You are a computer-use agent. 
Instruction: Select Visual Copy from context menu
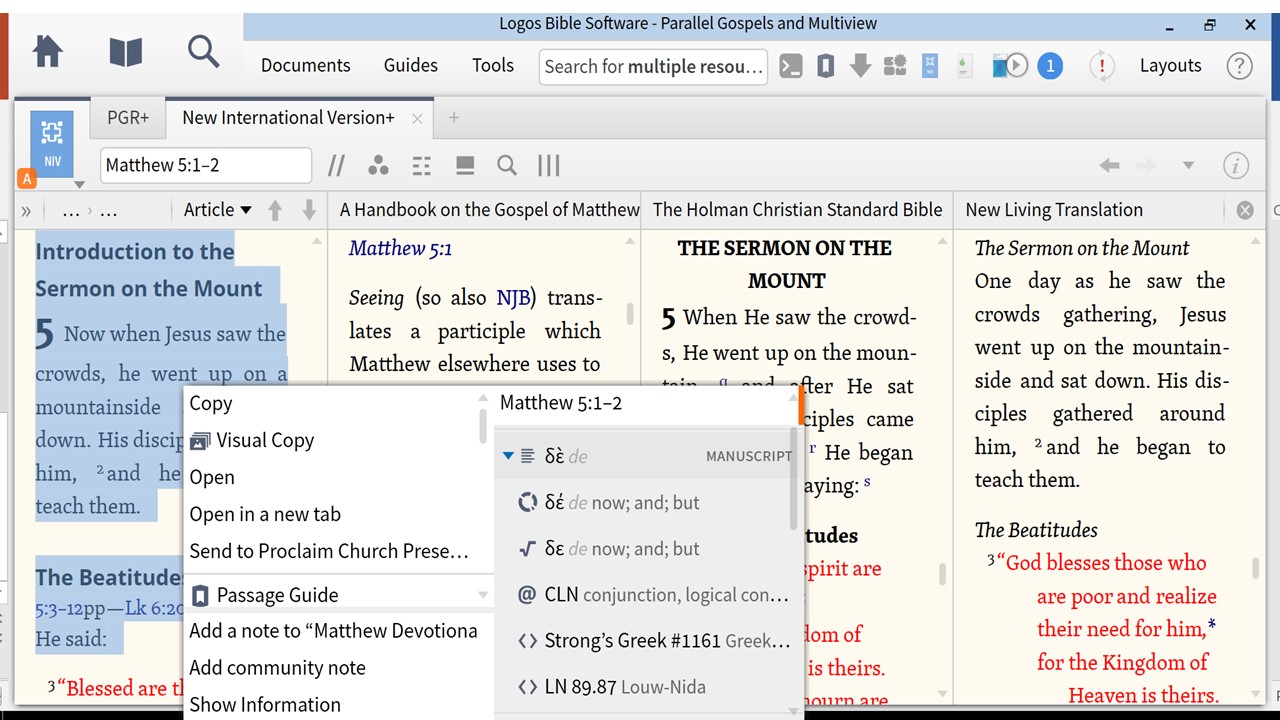(x=265, y=440)
